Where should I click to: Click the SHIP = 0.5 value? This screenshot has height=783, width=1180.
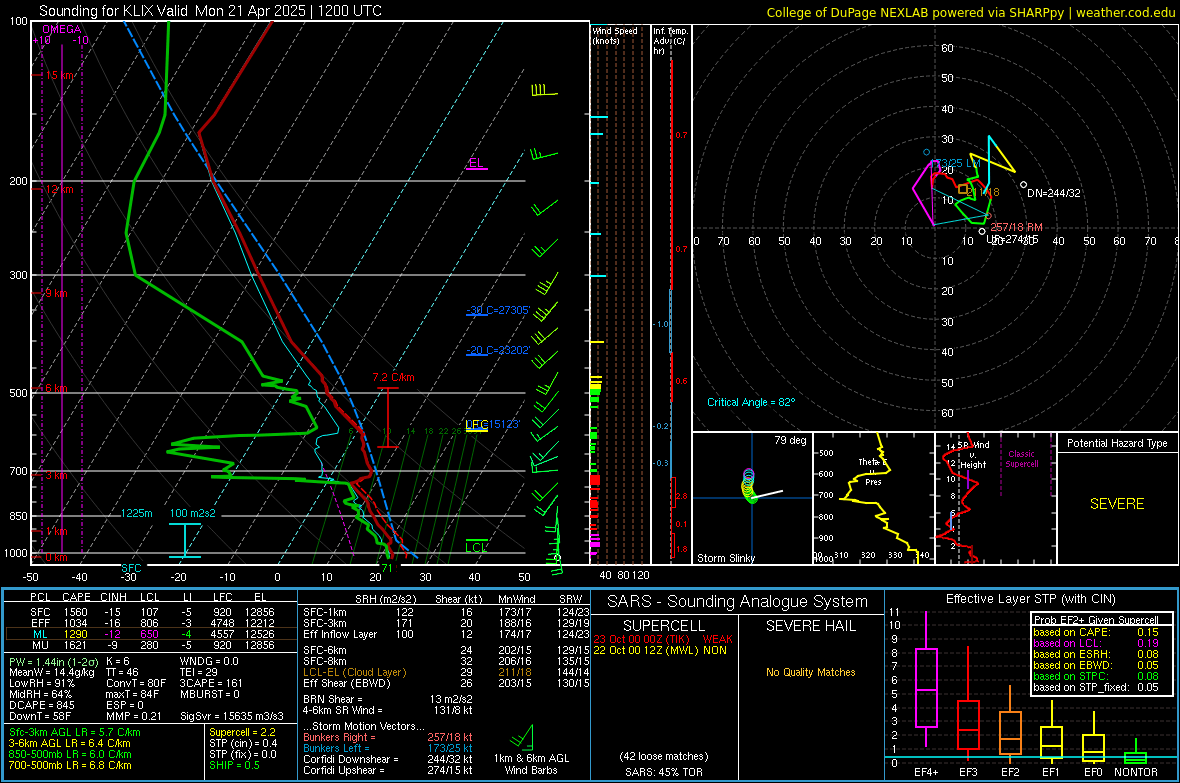click(x=234, y=766)
